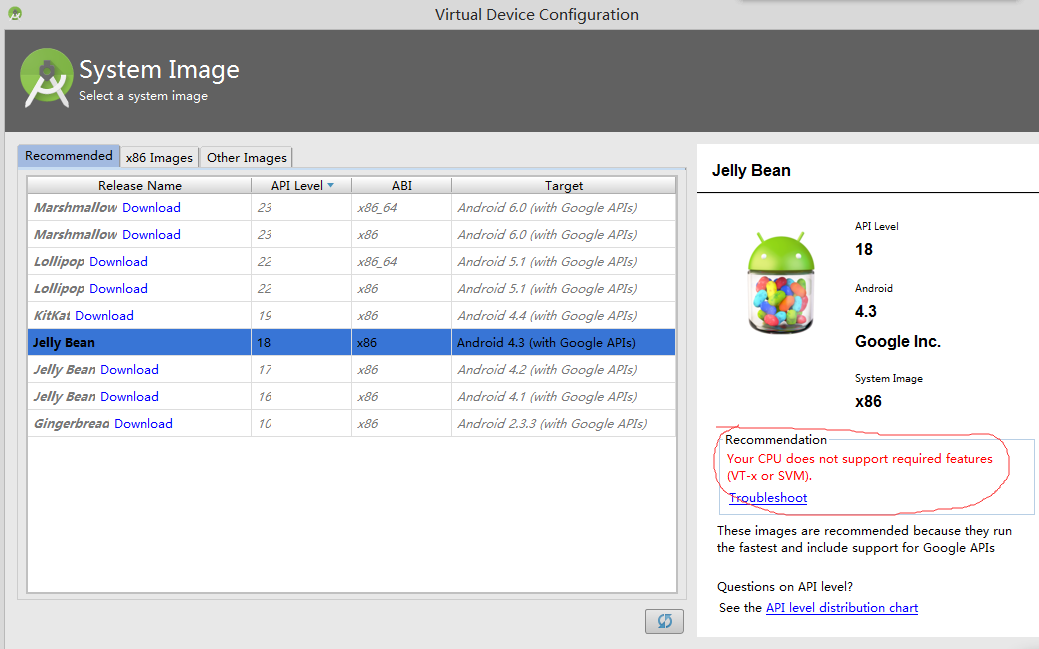Click the refresh system images button
1039x649 pixels.
click(664, 621)
